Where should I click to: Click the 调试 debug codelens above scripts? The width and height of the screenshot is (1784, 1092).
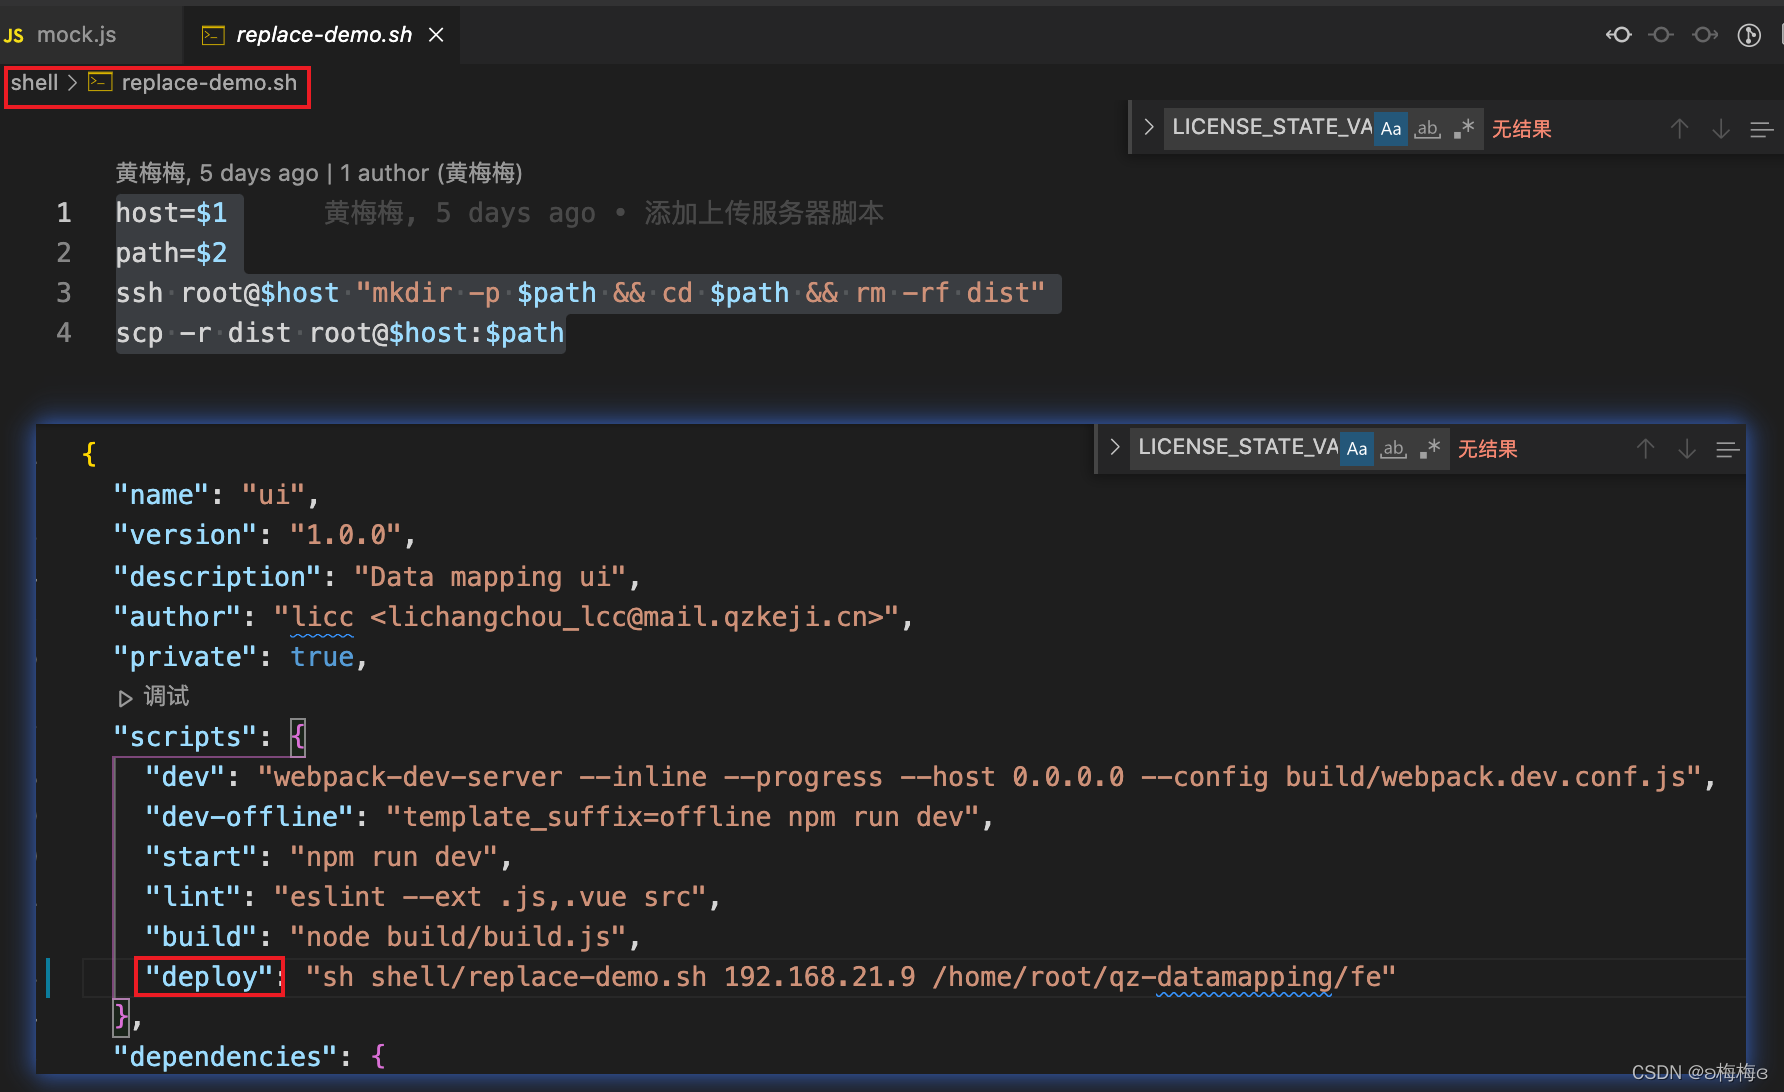pos(155,696)
